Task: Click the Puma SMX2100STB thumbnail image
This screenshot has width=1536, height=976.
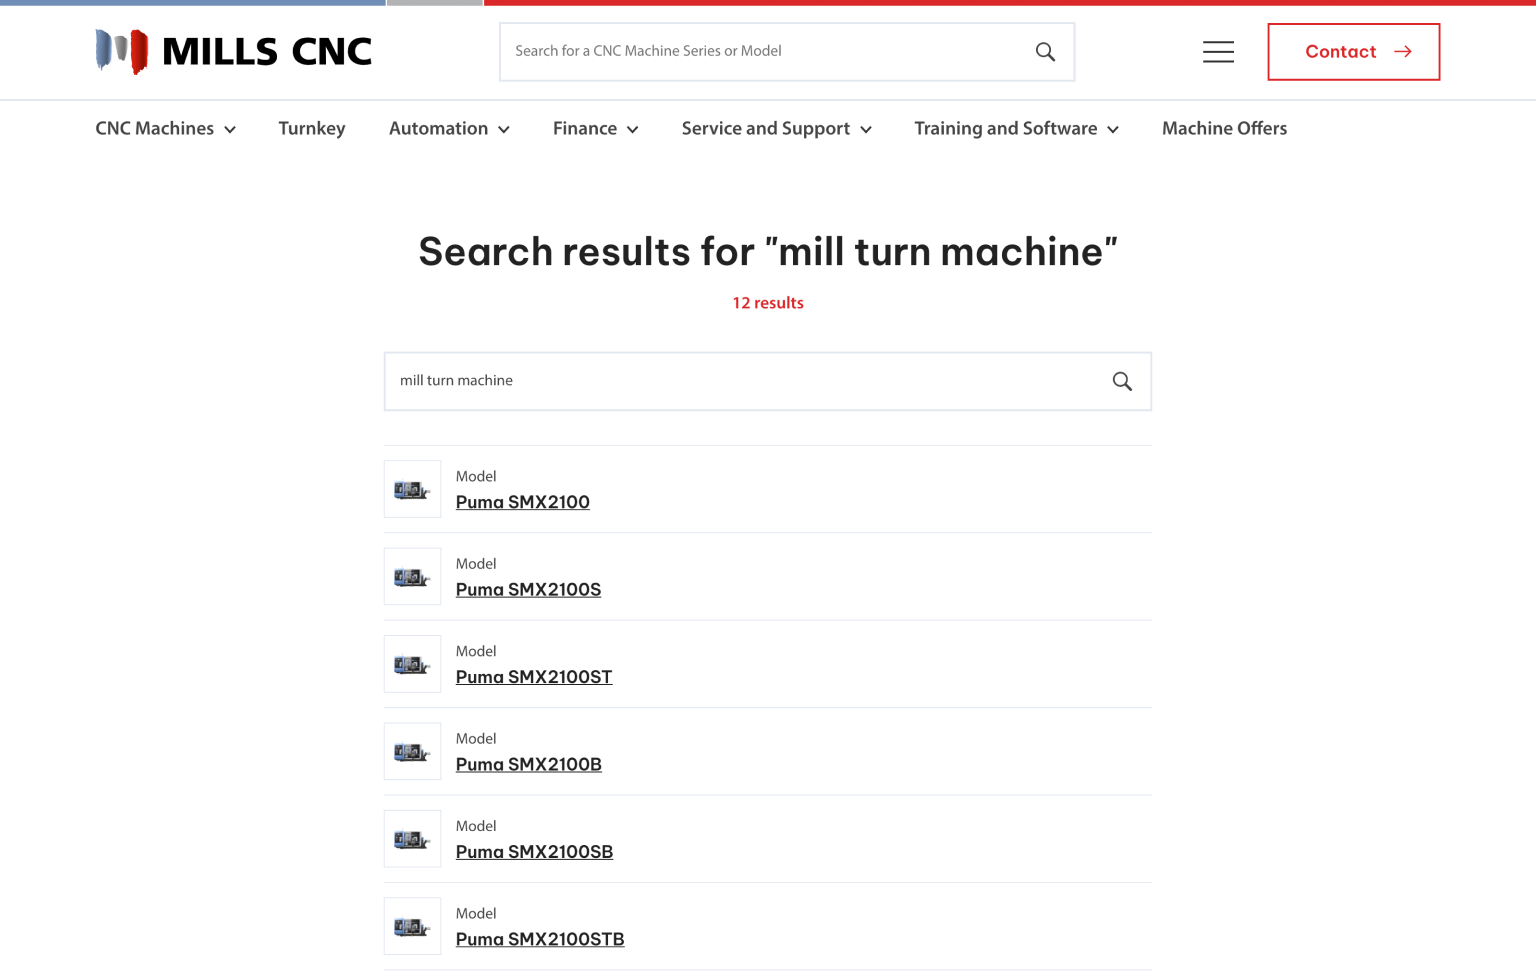Action: pyautogui.click(x=412, y=926)
